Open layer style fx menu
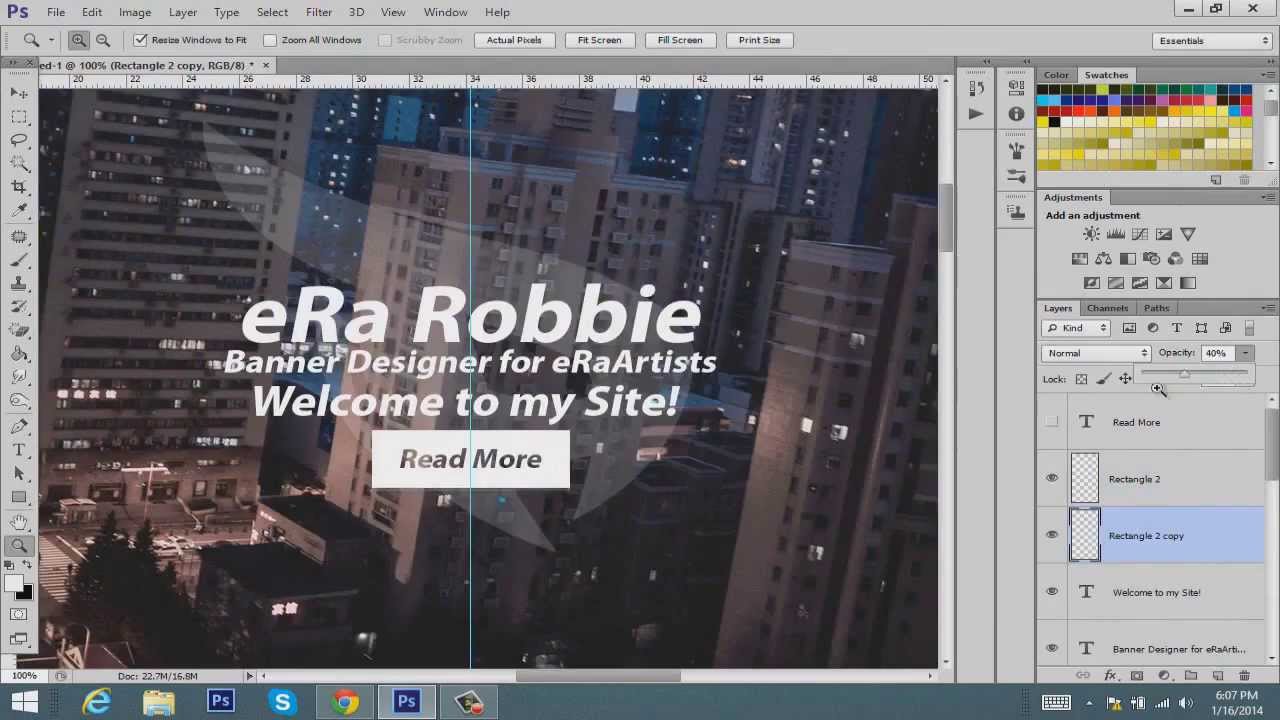The width and height of the screenshot is (1280, 720). [1110, 676]
